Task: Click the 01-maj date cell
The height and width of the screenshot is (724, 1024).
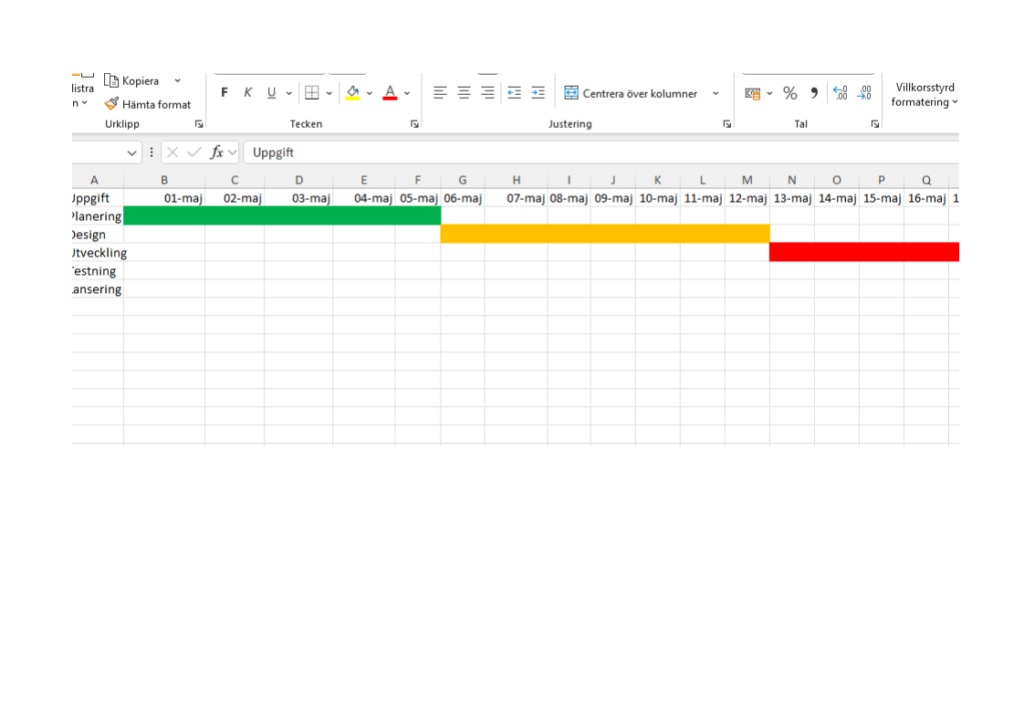Action: 164,198
